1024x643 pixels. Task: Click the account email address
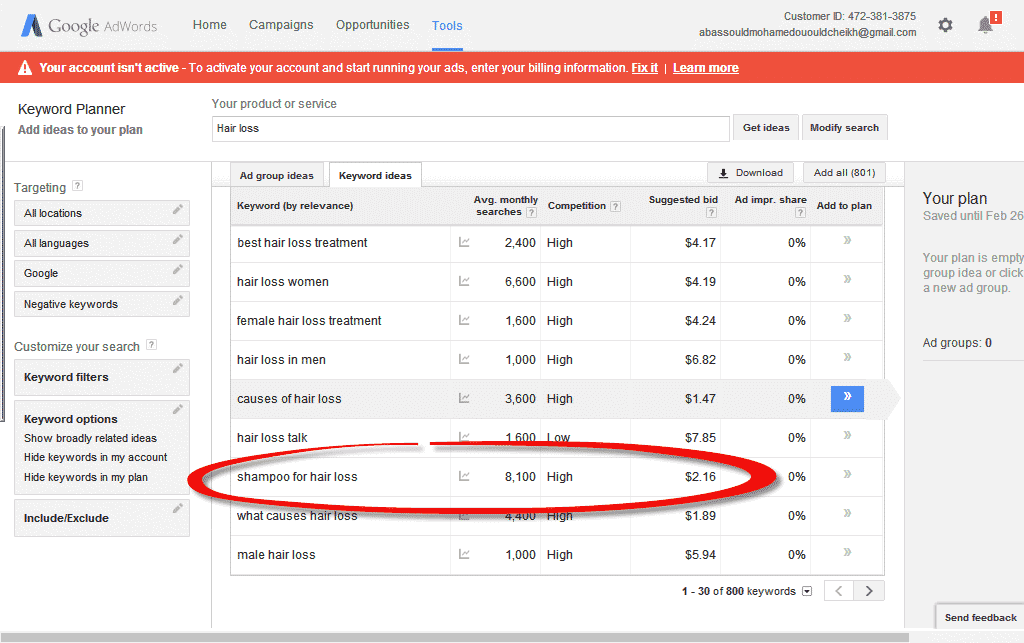[x=807, y=32]
